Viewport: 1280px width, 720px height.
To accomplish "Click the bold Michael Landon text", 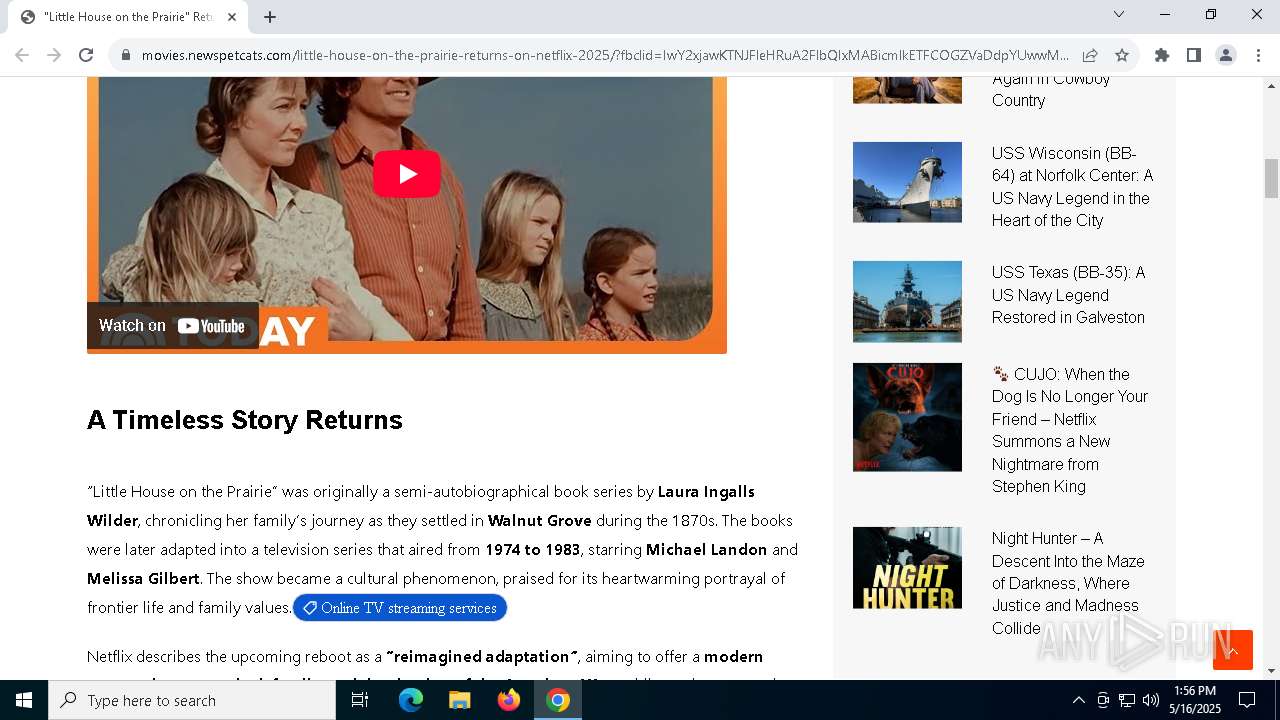I will (x=706, y=550).
